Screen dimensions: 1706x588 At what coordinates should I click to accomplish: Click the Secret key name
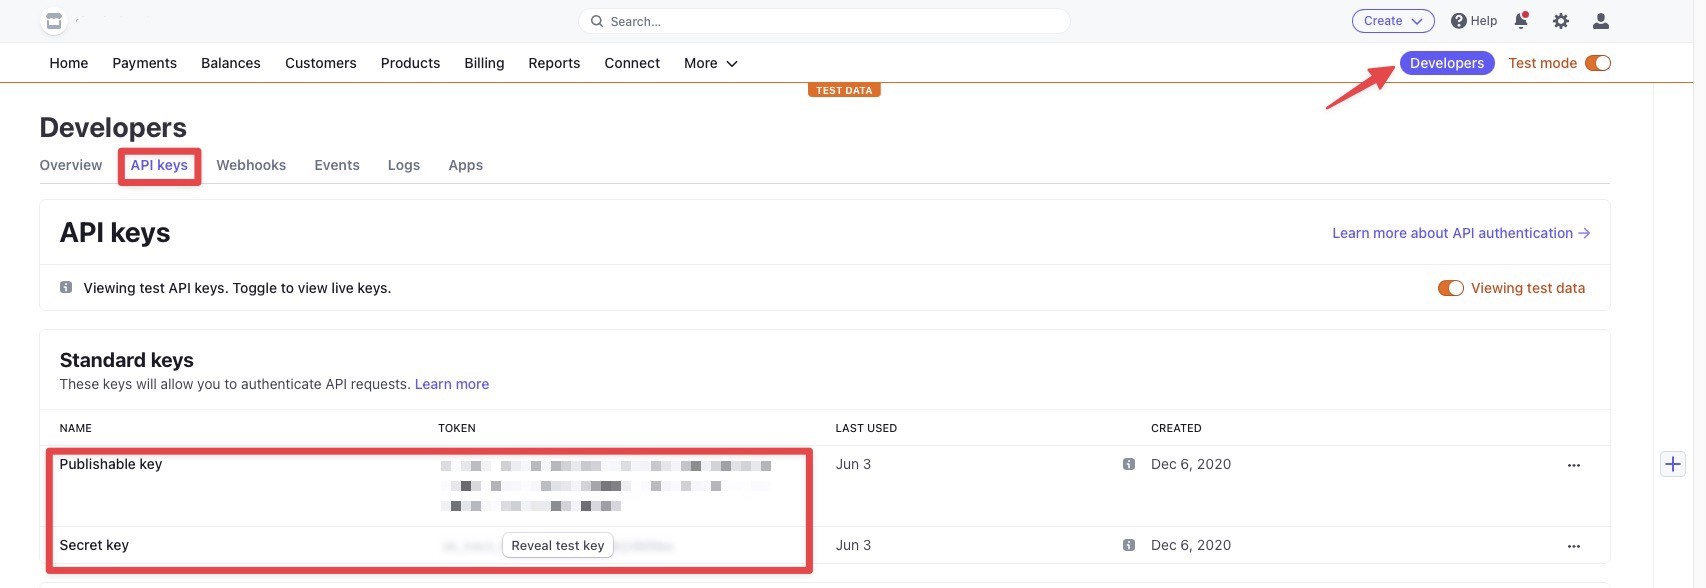pos(94,545)
